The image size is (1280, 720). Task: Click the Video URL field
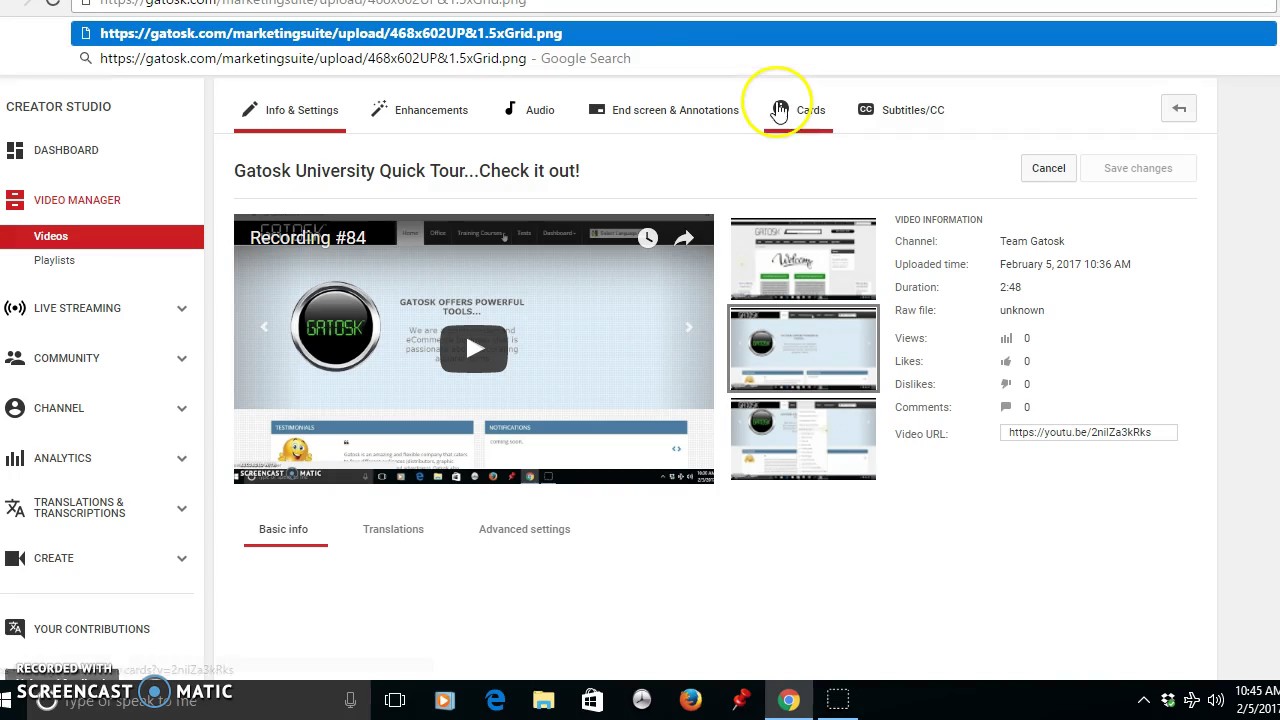point(1089,432)
